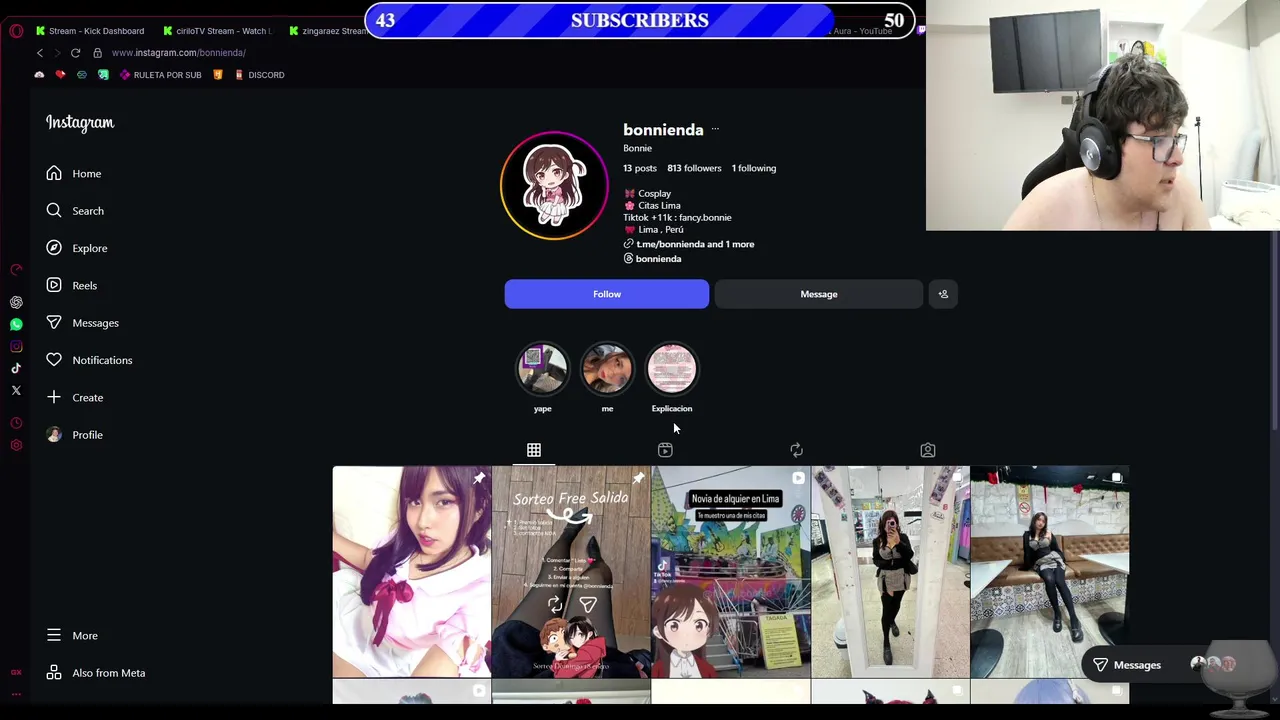Image resolution: width=1280 pixels, height=720 pixels.
Task: Open floating Messages widget at bottom right
Action: [x=1165, y=665]
